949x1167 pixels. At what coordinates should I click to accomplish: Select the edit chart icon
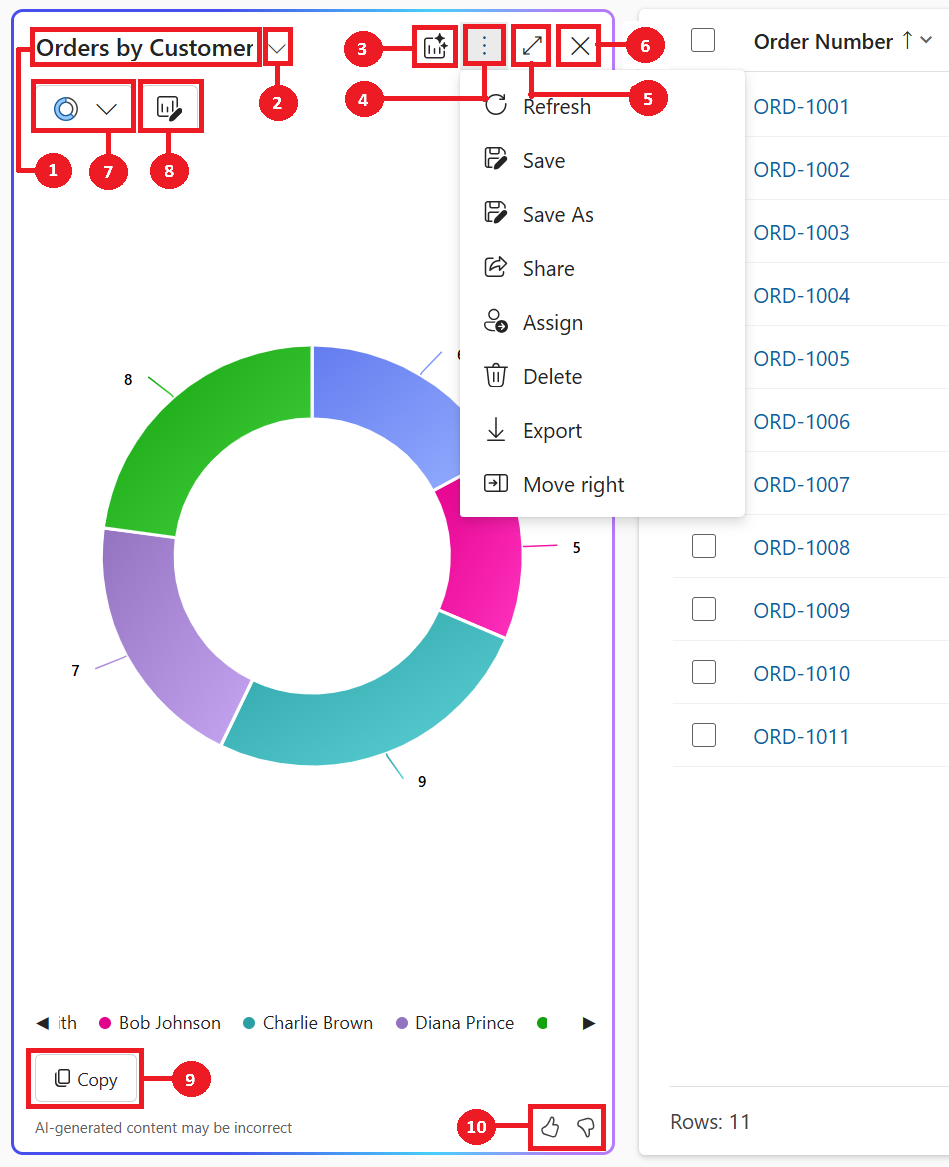click(170, 105)
